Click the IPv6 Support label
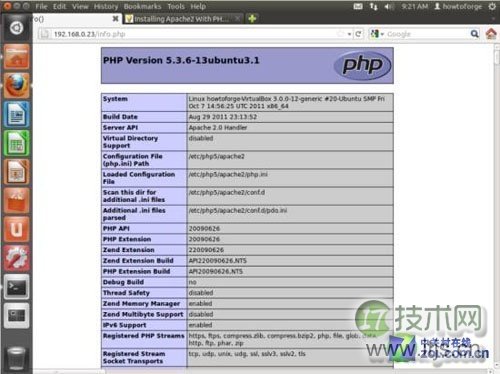The height and width of the screenshot is (374, 500). pos(124,325)
